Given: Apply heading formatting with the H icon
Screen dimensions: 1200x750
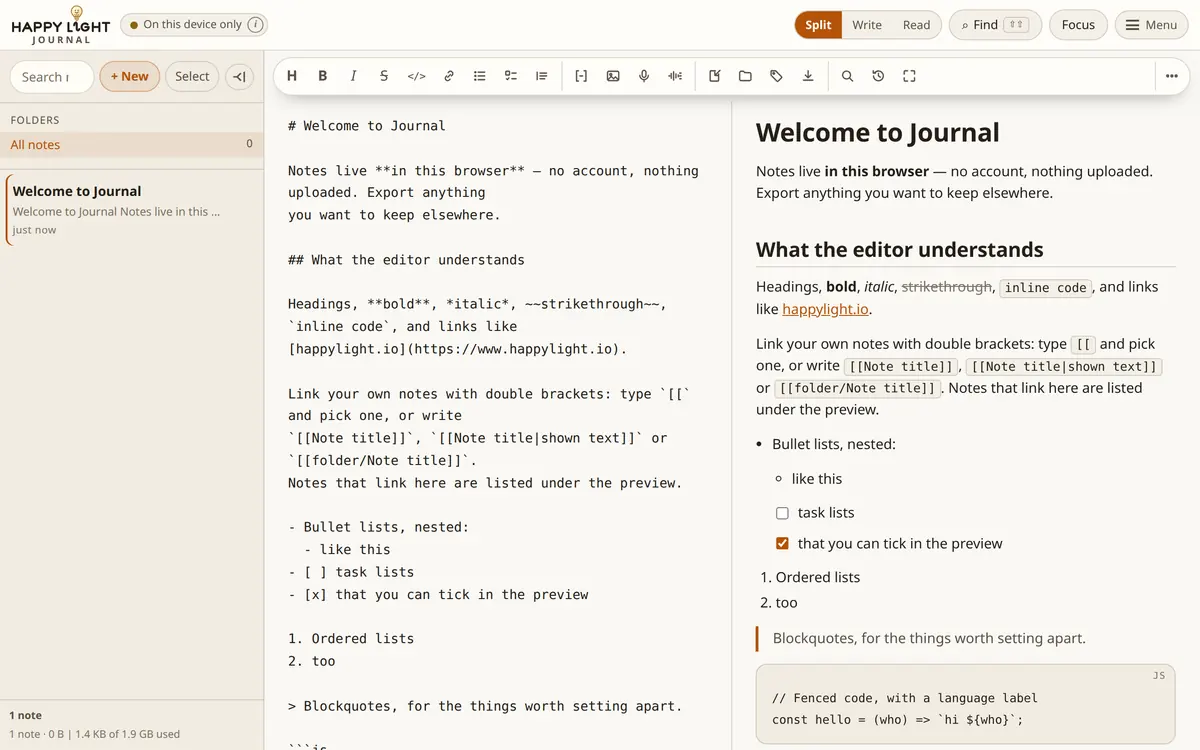Looking at the screenshot, I should click(x=292, y=76).
